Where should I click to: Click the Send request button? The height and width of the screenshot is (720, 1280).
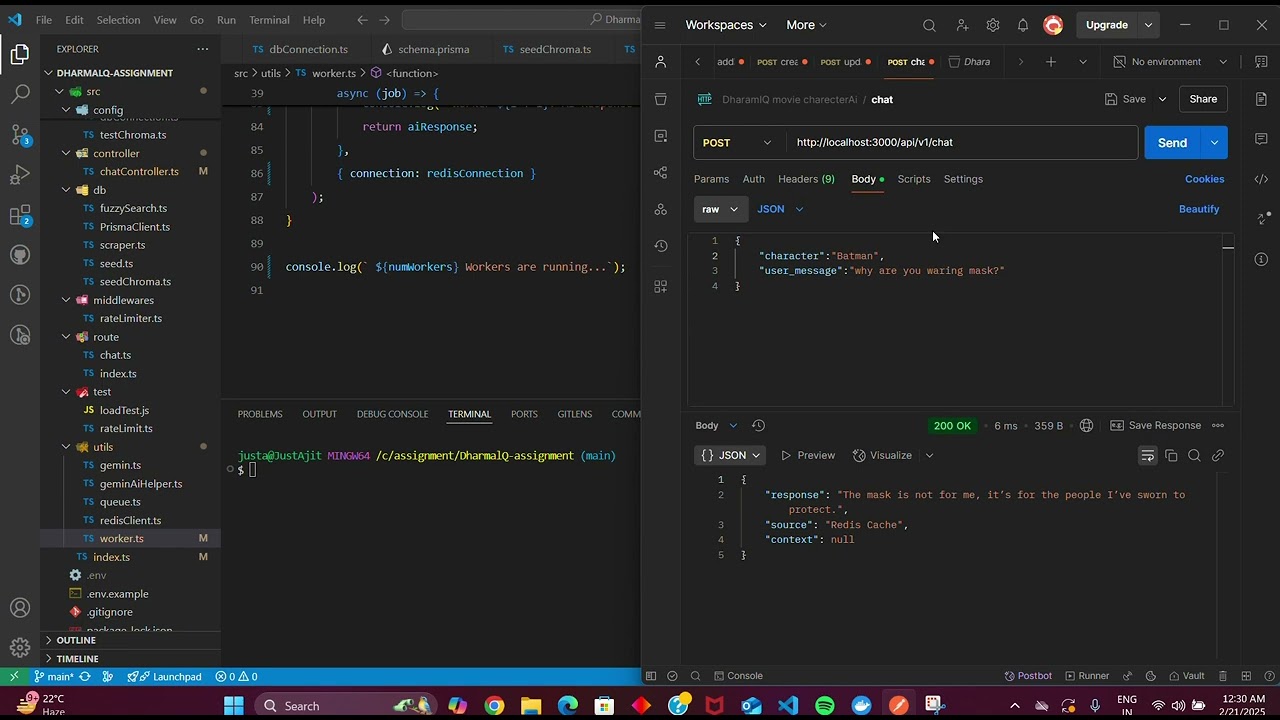click(x=1171, y=143)
